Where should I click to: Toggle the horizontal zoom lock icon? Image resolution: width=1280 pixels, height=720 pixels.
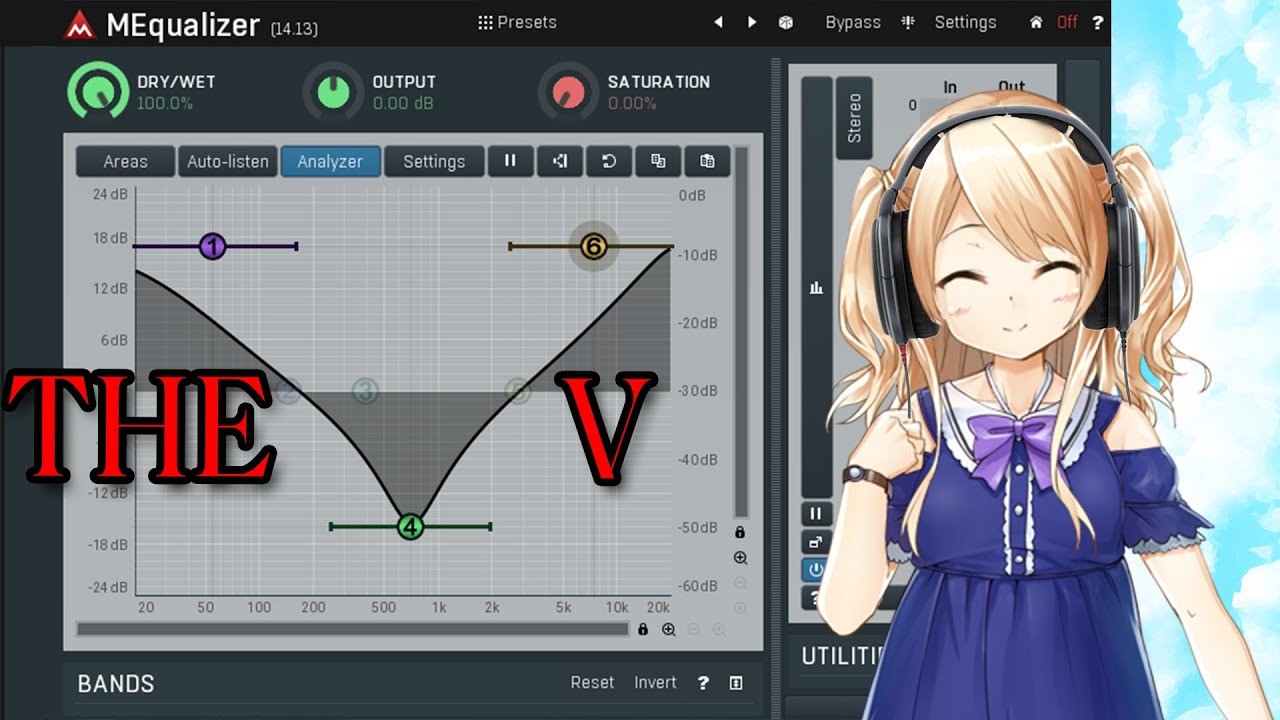(x=643, y=629)
